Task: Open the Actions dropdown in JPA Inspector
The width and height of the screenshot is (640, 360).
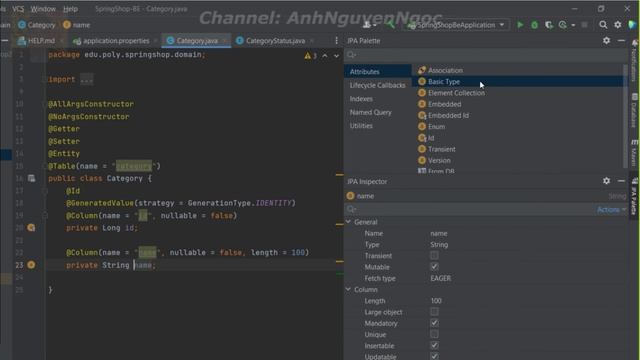Action: point(611,209)
